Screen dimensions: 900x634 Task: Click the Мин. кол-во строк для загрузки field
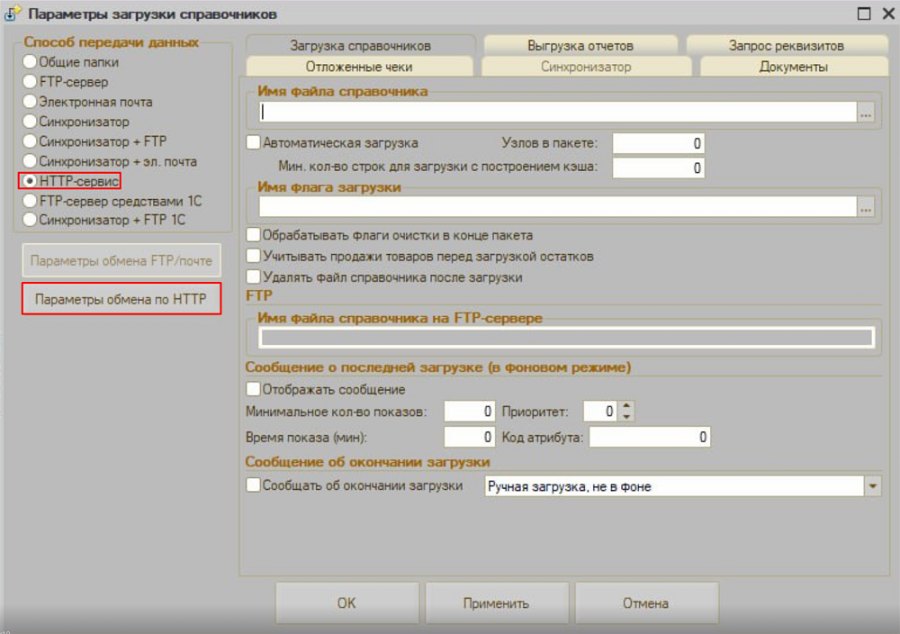tap(658, 168)
